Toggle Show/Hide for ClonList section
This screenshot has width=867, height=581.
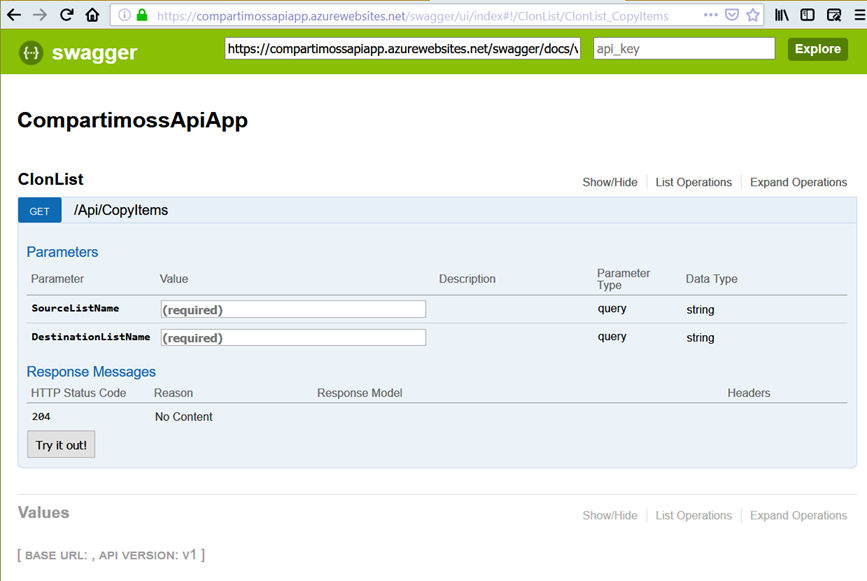(x=609, y=182)
